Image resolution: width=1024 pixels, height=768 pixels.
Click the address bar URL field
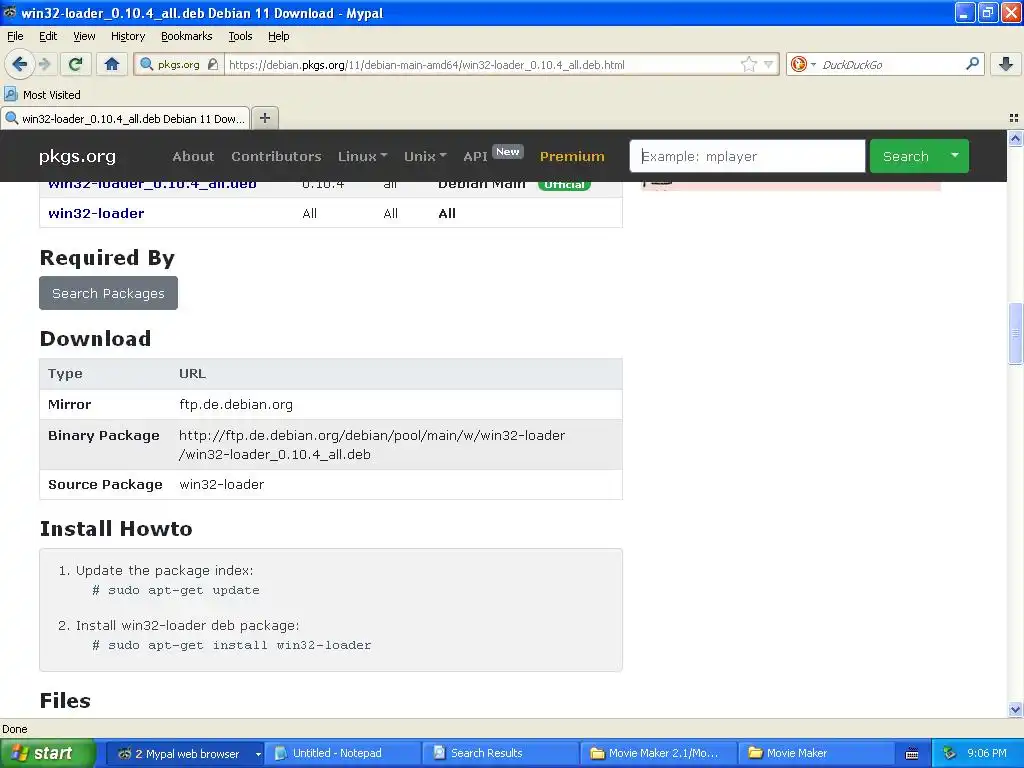pyautogui.click(x=483, y=65)
